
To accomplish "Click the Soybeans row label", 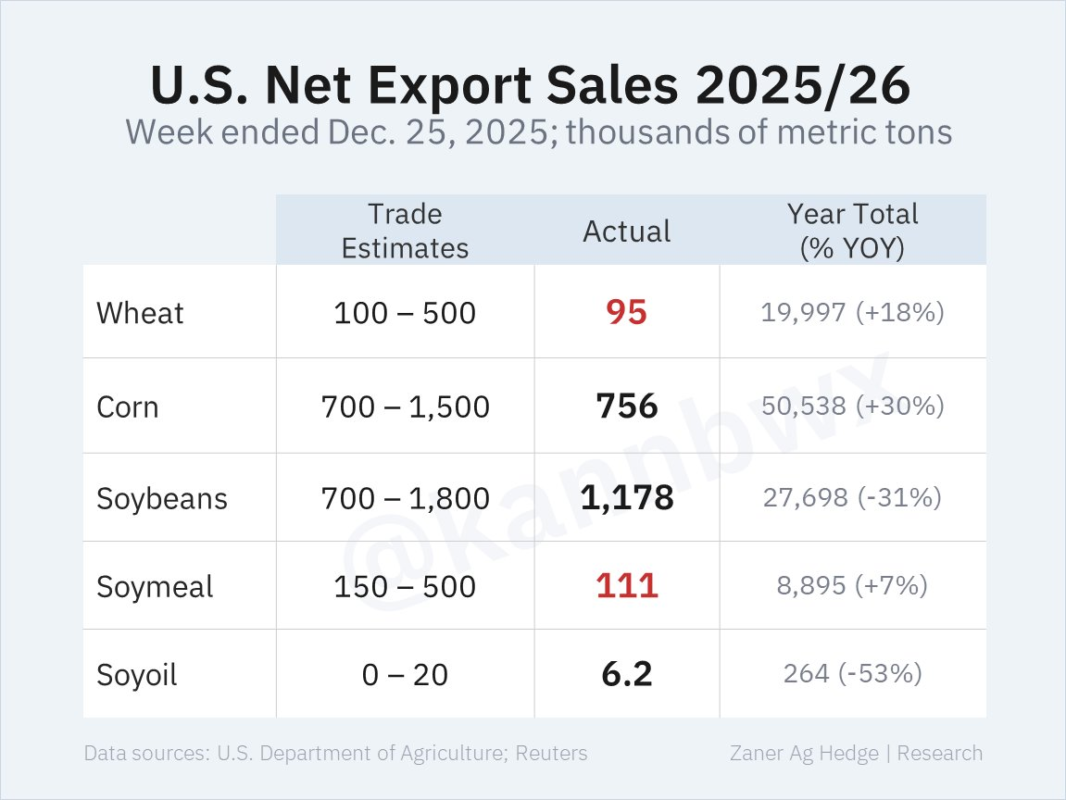I will (x=162, y=498).
